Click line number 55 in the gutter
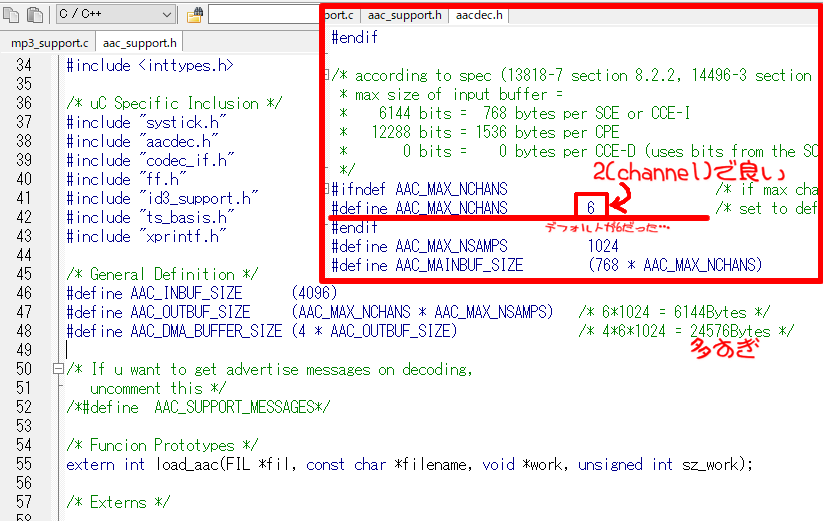Image resolution: width=823 pixels, height=521 pixels. click(24, 464)
